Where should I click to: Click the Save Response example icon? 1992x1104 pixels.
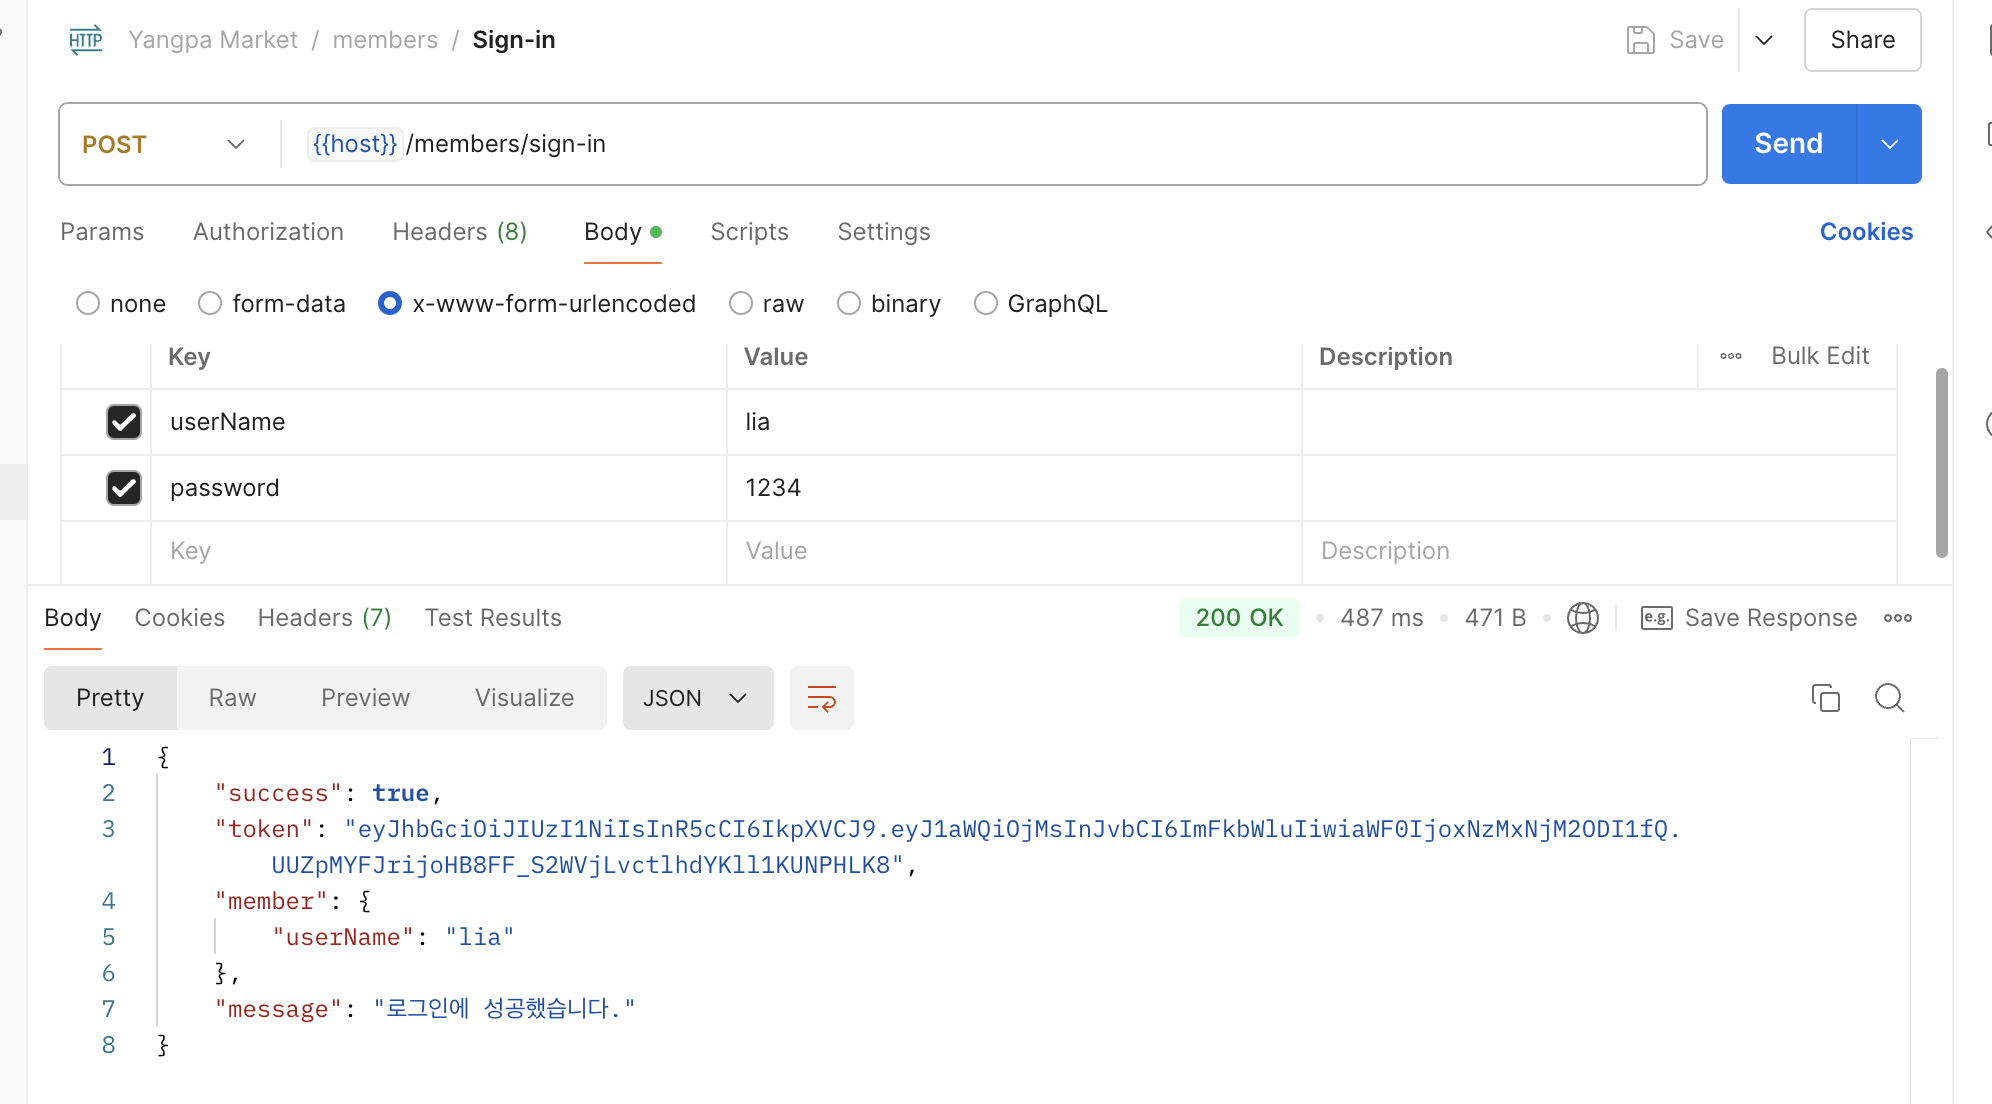[1656, 618]
